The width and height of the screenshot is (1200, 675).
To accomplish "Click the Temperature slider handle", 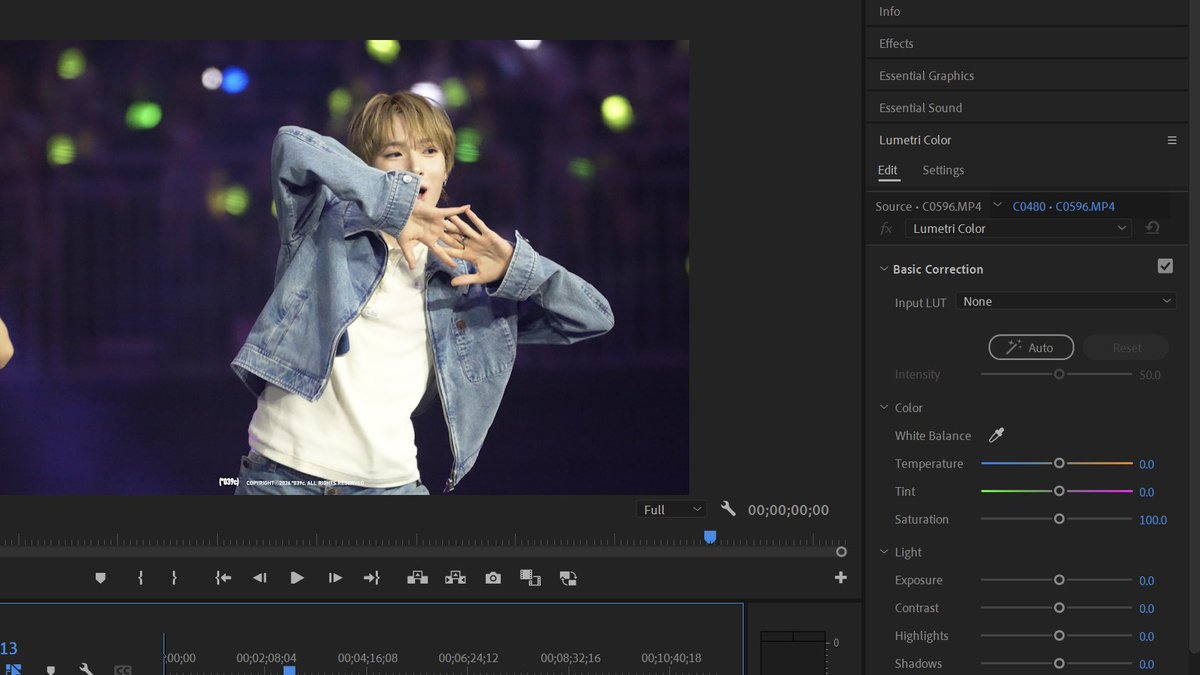I will click(1058, 463).
